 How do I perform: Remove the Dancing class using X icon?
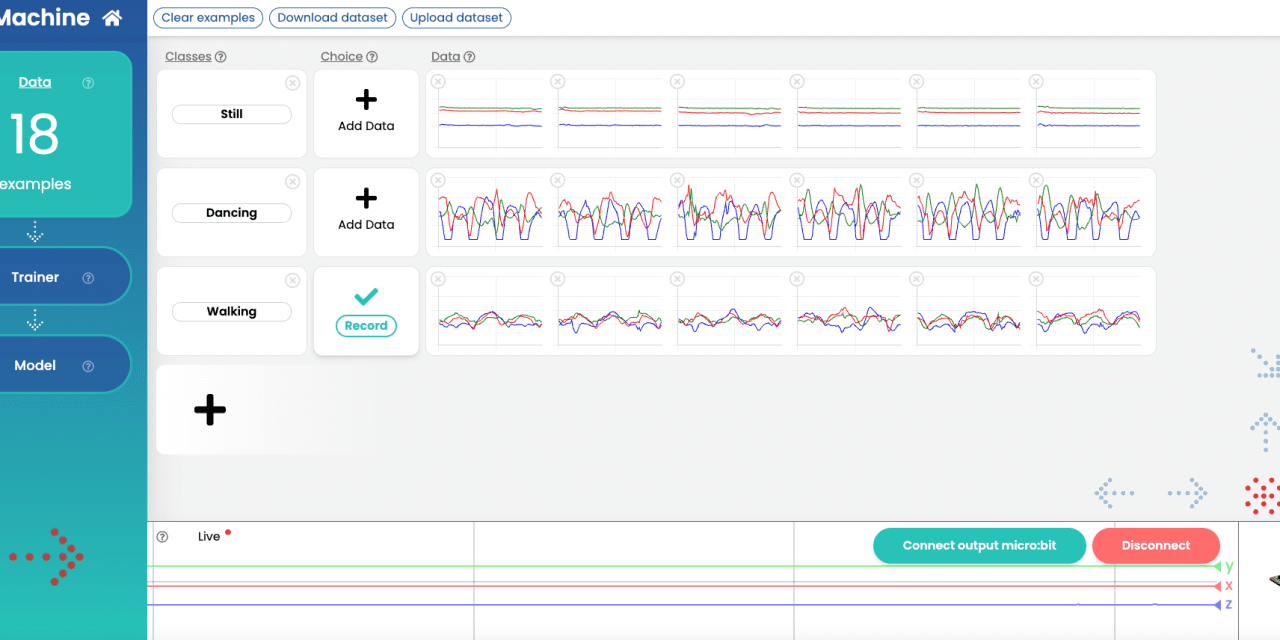(292, 182)
